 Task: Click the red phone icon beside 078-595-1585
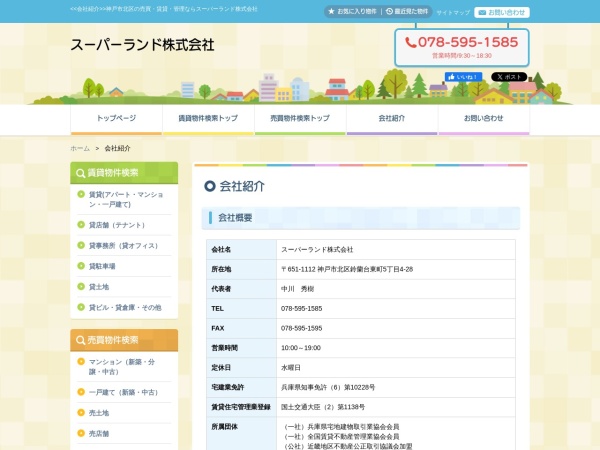[410, 42]
